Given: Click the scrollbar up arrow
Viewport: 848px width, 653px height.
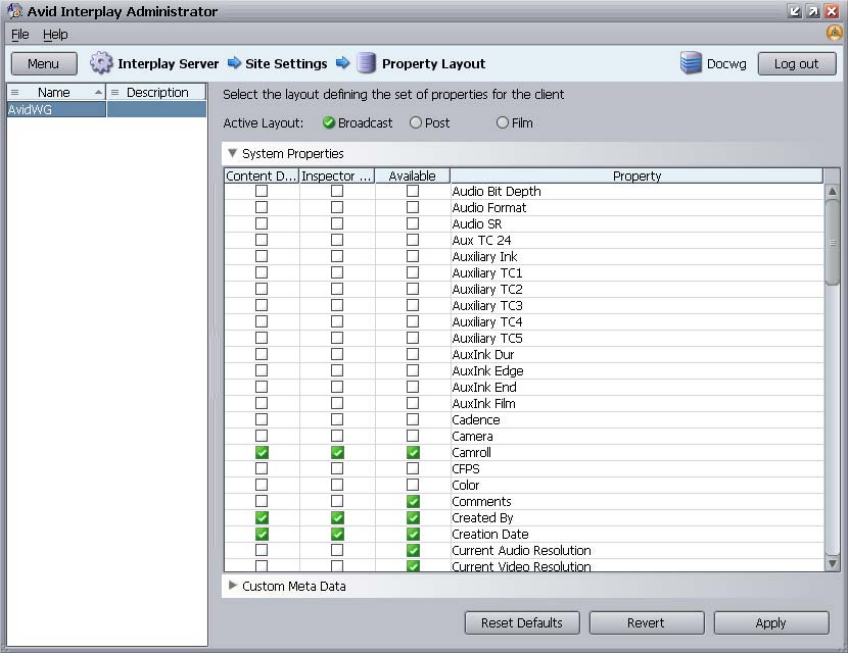Looking at the screenshot, I should 832,192.
